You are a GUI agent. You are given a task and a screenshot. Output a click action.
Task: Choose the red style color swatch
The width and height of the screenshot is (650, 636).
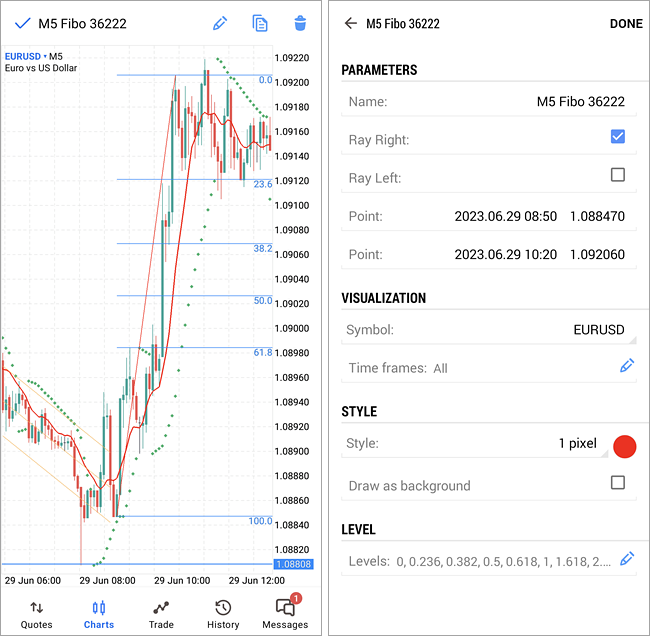tap(624, 446)
